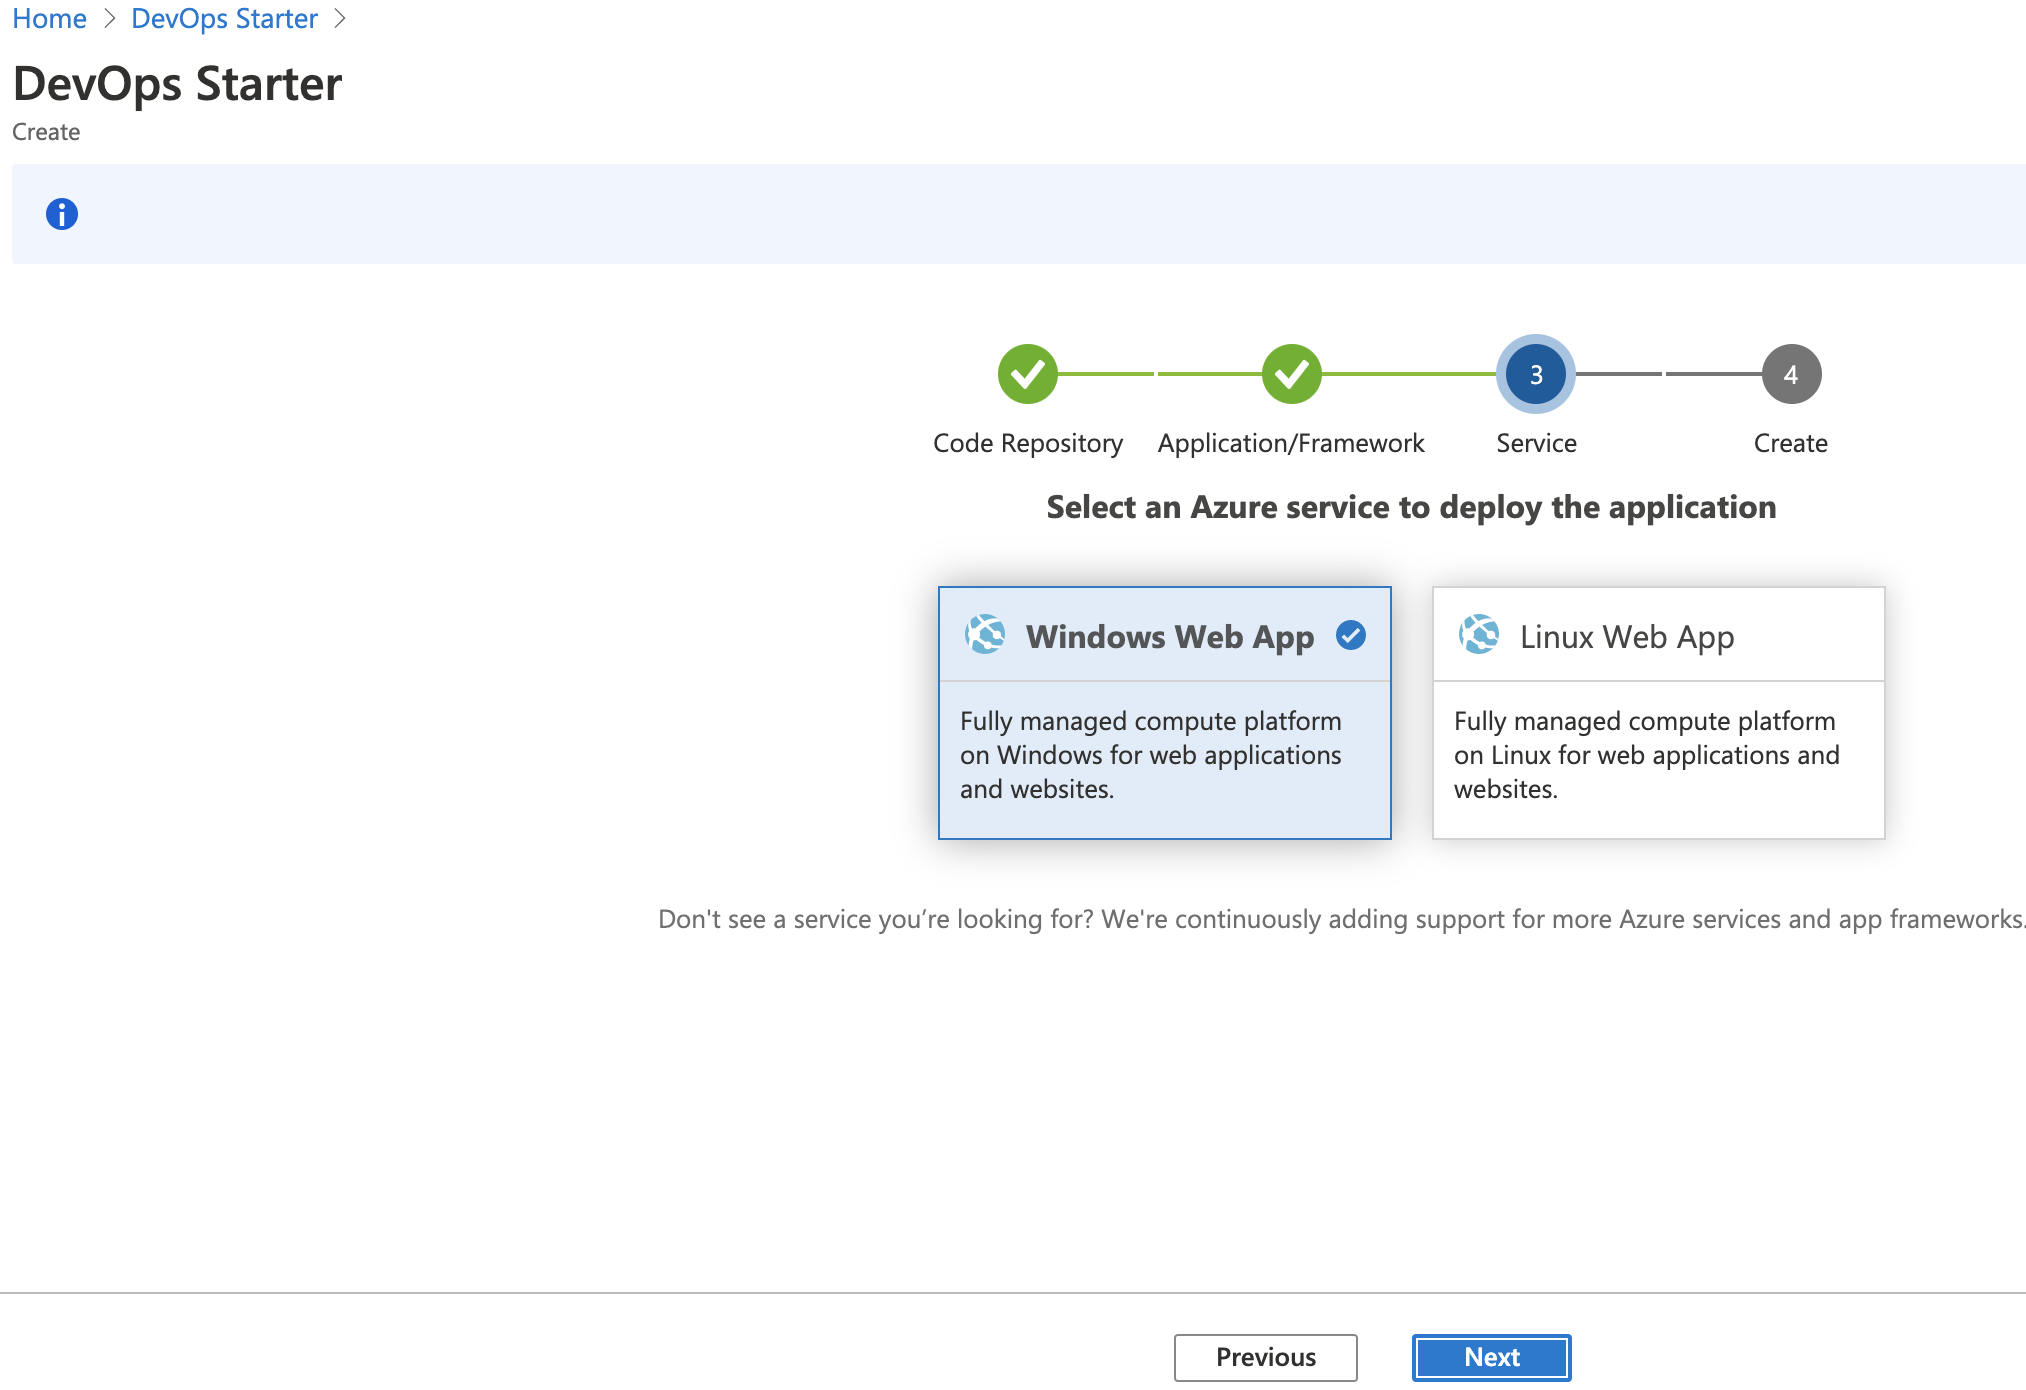
Task: Click the Application/Framework step label
Action: (x=1290, y=443)
